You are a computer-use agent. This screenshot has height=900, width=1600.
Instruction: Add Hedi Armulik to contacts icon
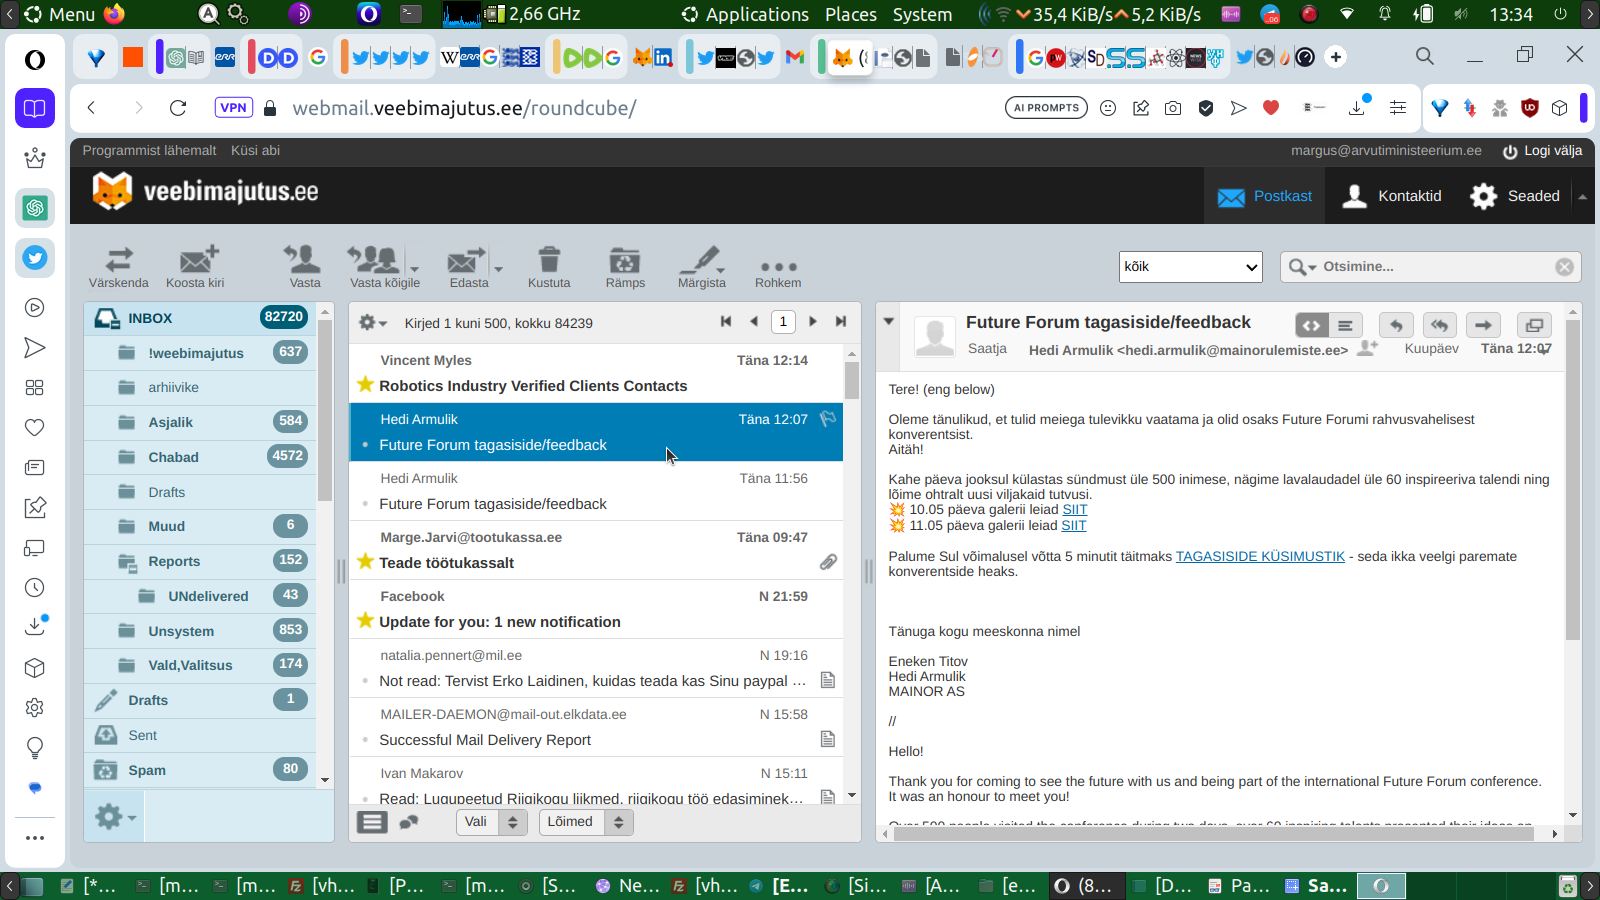pos(1367,348)
